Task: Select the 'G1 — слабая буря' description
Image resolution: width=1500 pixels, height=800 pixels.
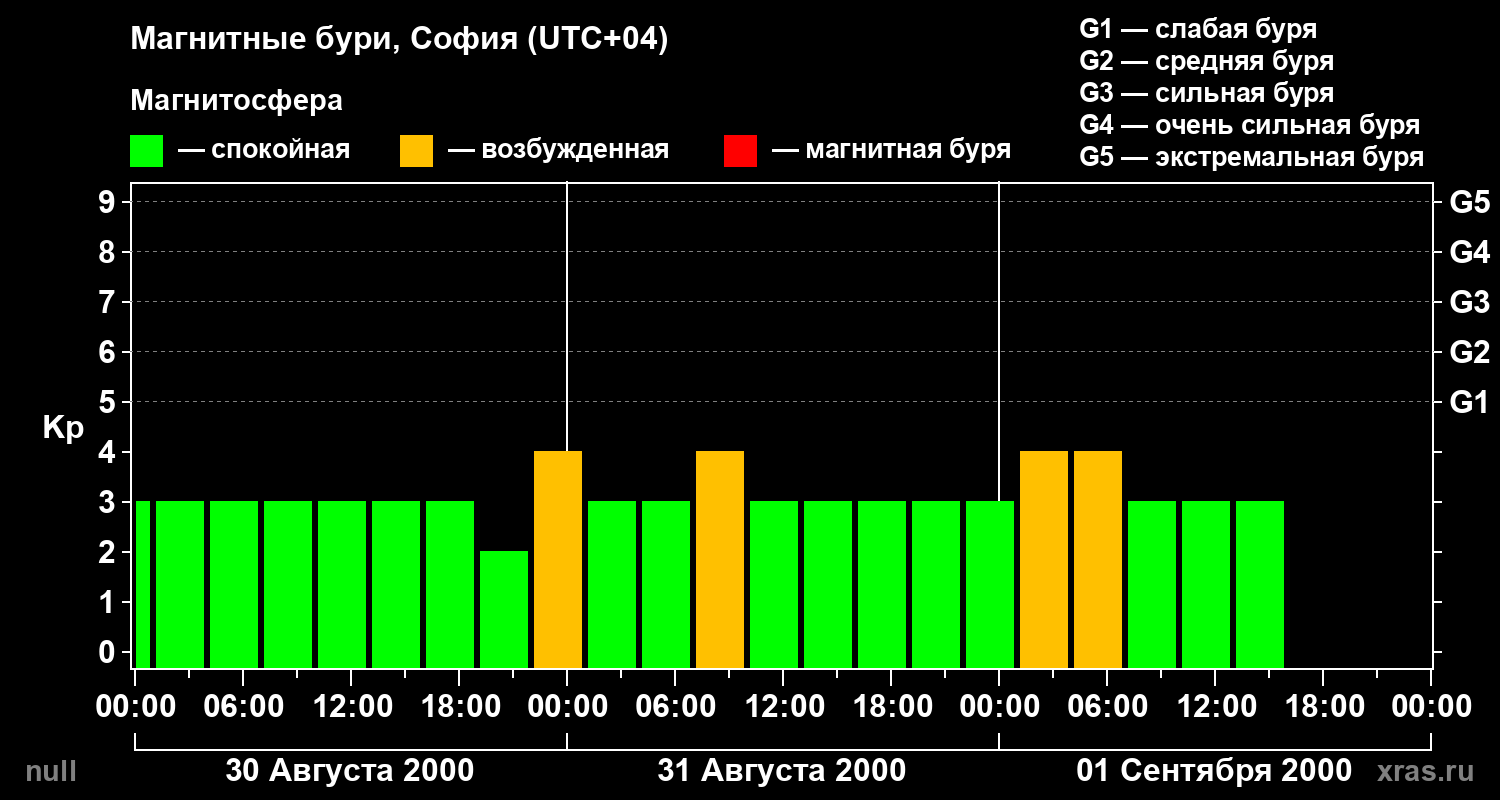Action: [x=1198, y=28]
